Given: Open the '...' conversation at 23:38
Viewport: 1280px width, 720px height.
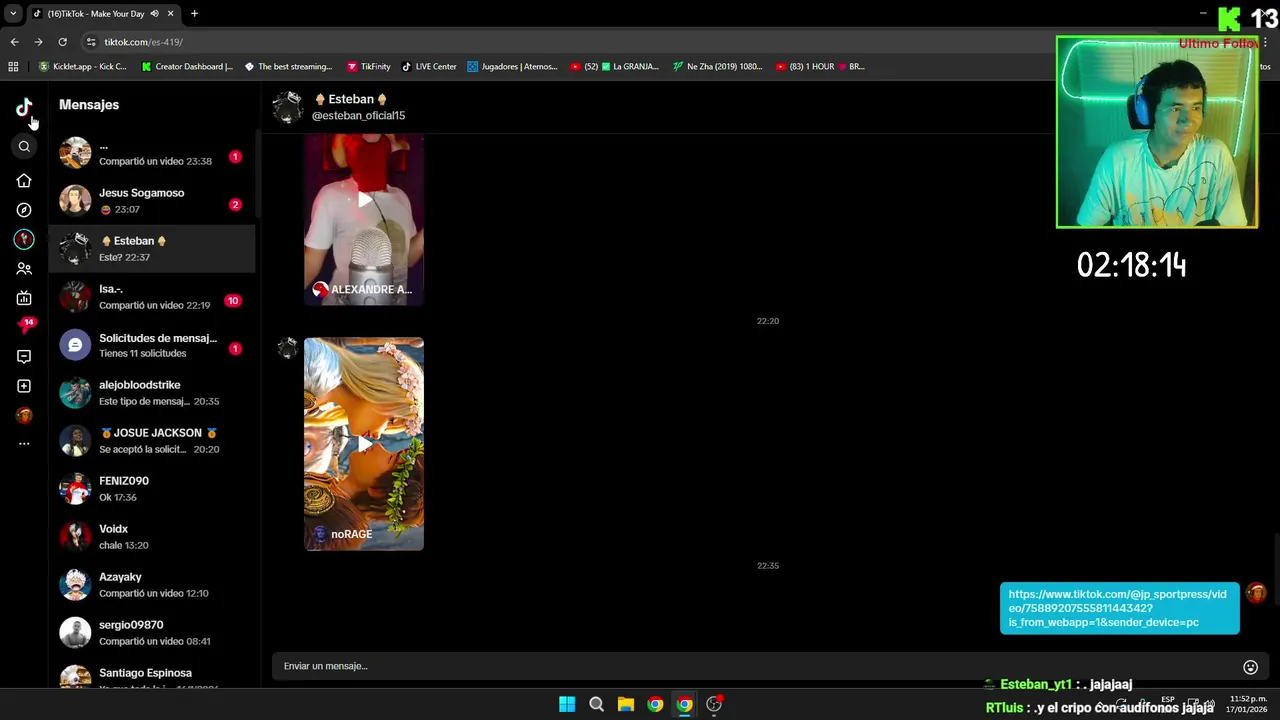Looking at the screenshot, I should pyautogui.click(x=152, y=153).
